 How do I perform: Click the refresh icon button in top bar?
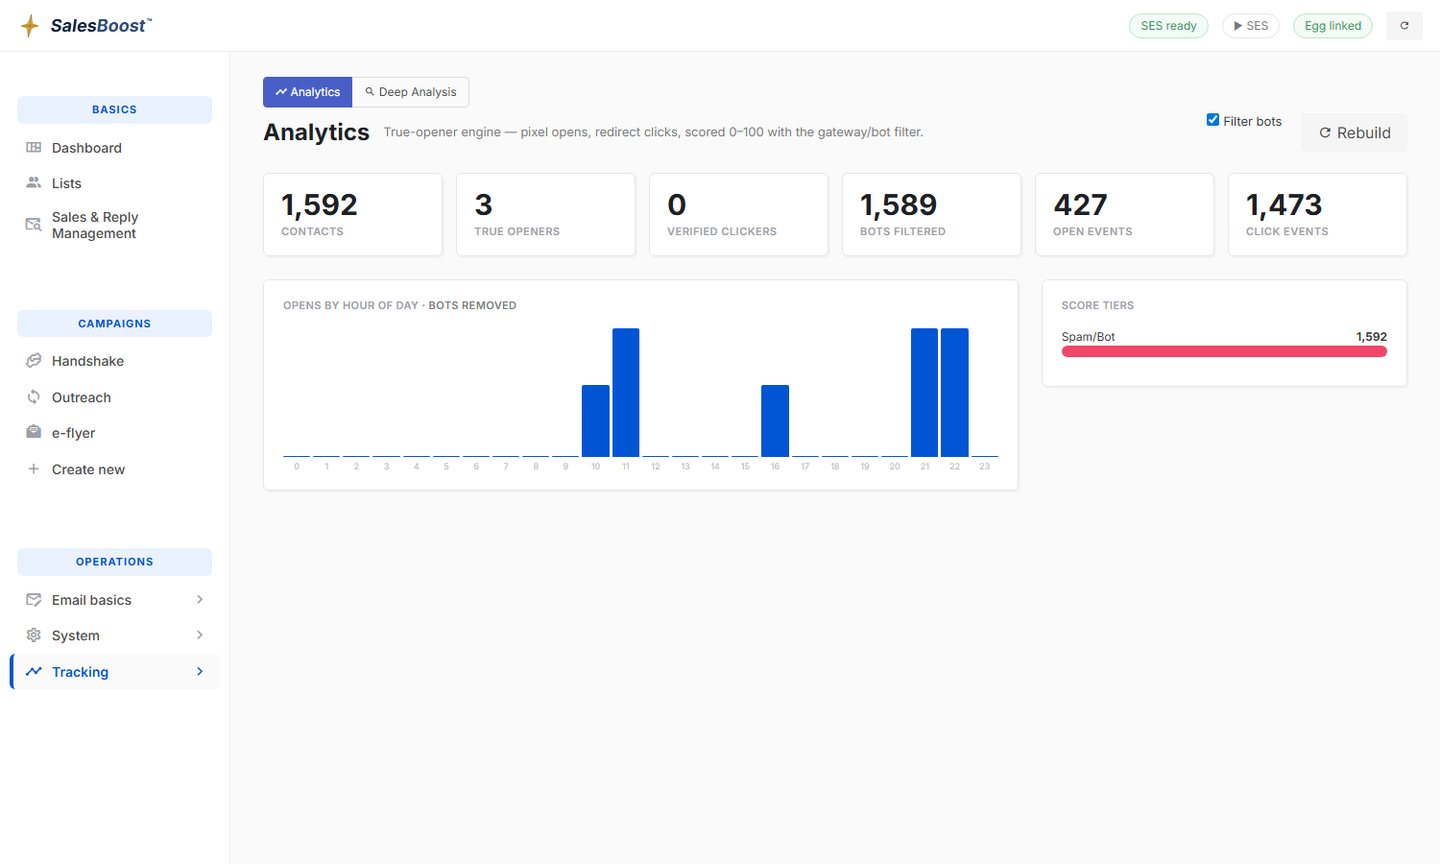tap(1404, 26)
